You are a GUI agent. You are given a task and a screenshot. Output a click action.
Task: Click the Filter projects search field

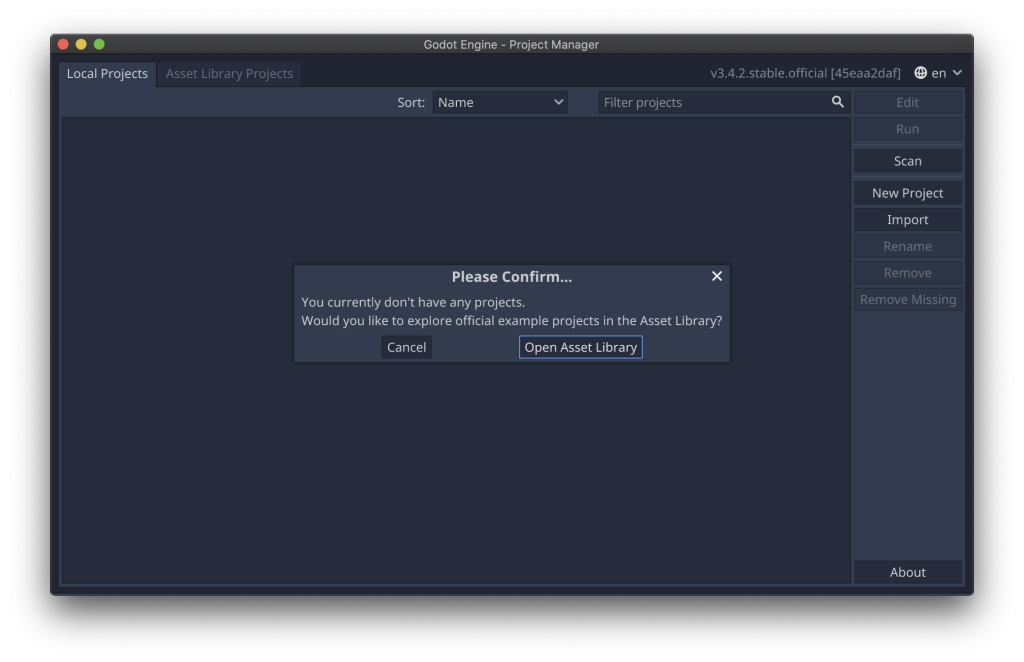[724, 102]
